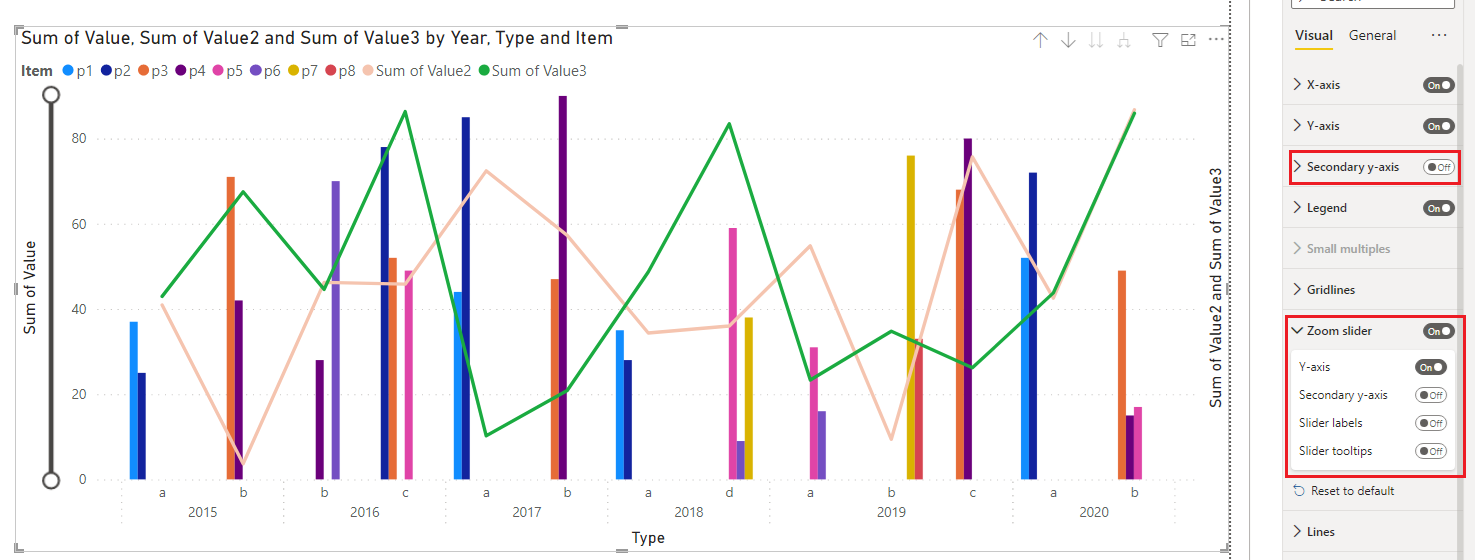
Task: Click Reset to default
Action: (x=1343, y=491)
